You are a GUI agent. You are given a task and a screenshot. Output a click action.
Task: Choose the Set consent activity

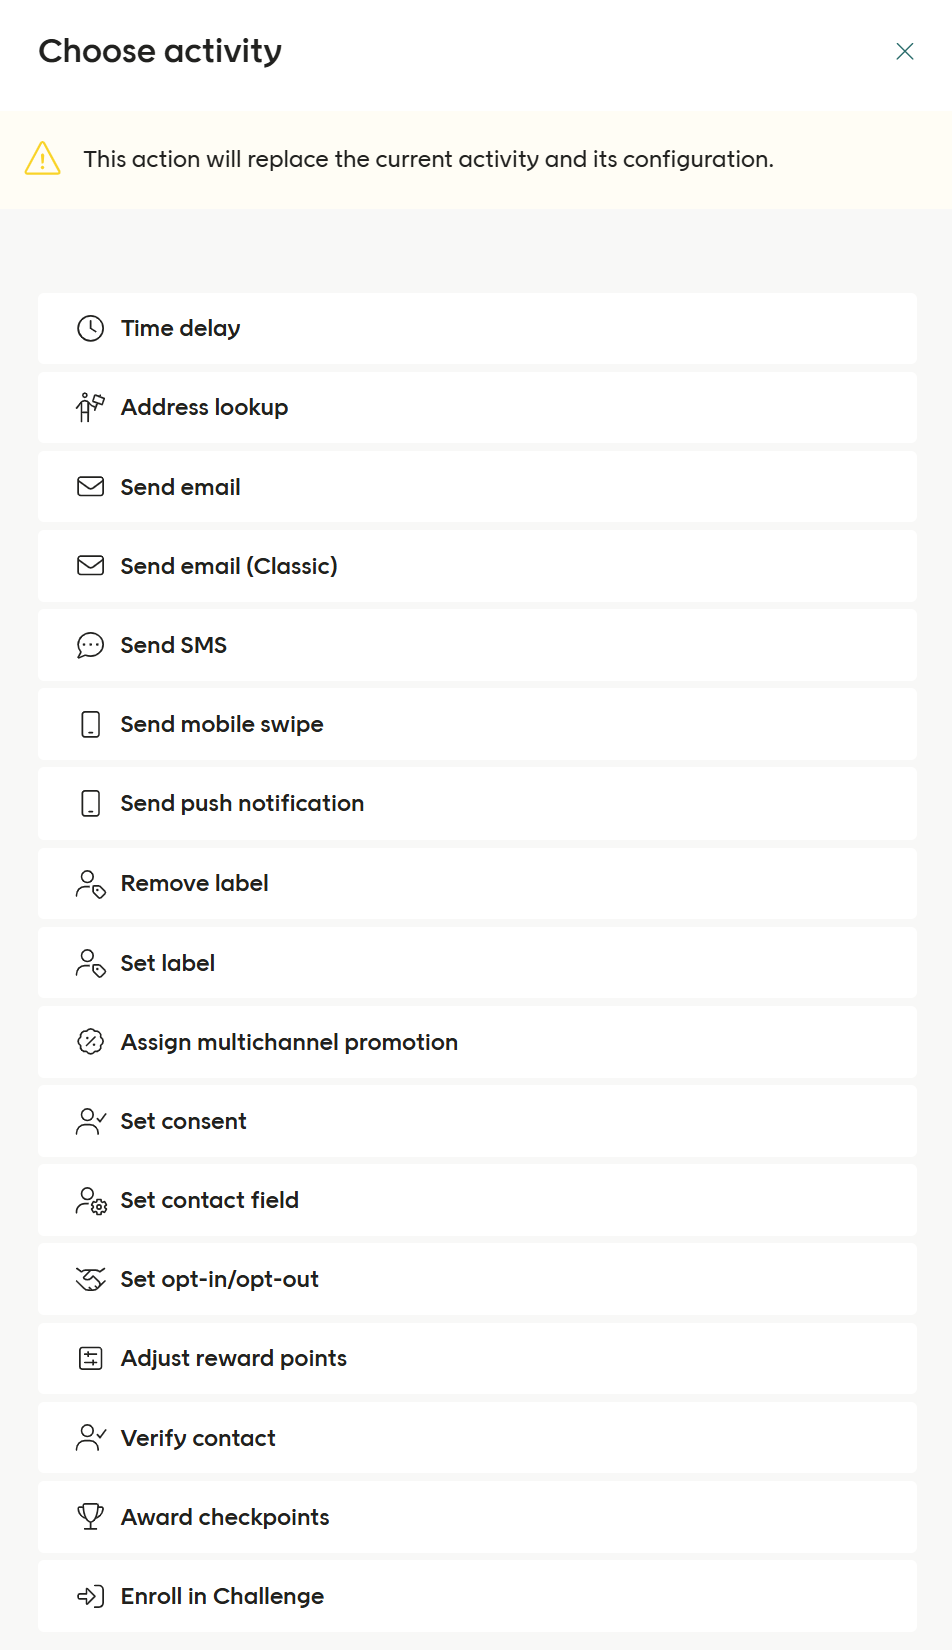click(184, 1121)
